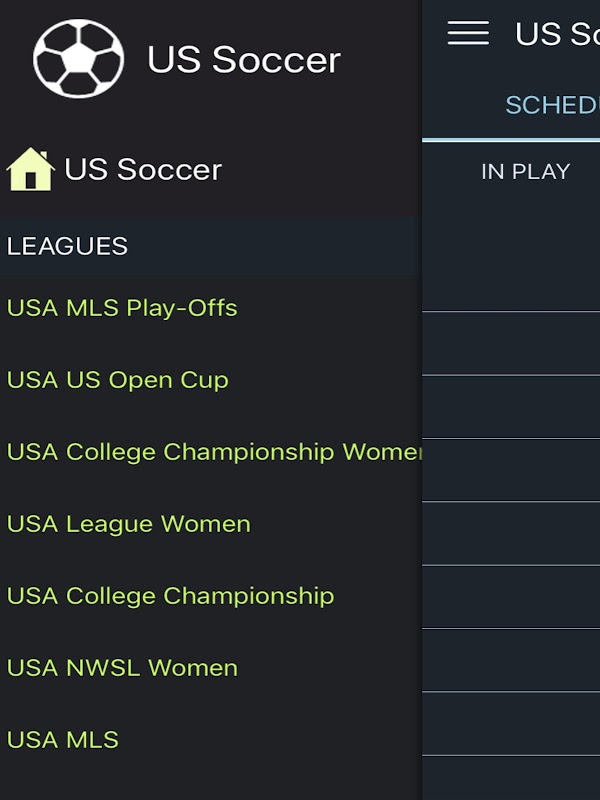
Task: Click the US Soccer drawer title
Action: point(244,60)
